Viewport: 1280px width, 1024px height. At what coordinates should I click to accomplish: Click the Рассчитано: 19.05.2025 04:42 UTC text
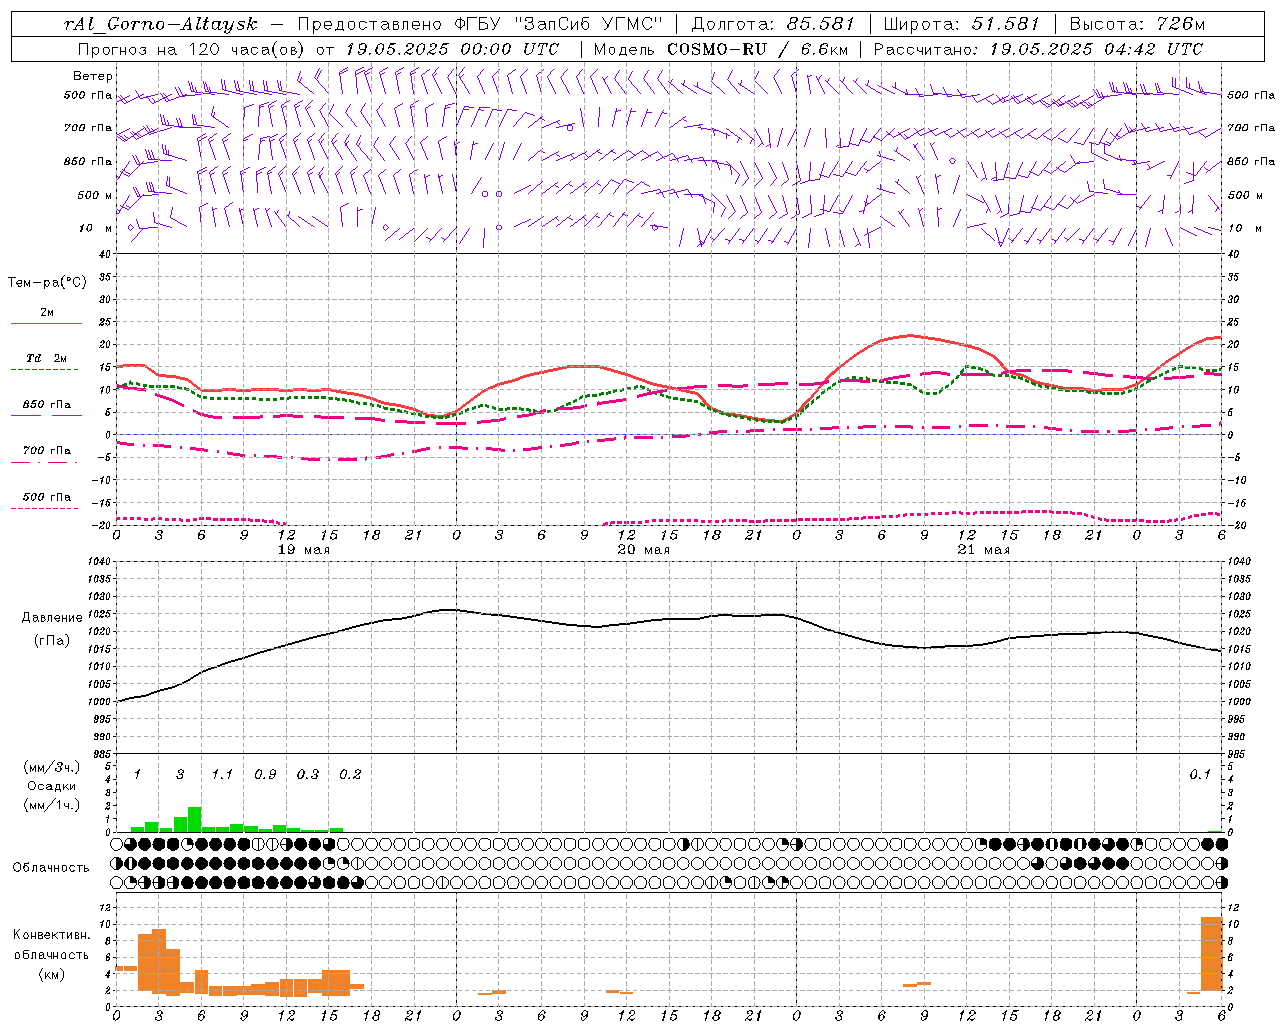click(1038, 49)
